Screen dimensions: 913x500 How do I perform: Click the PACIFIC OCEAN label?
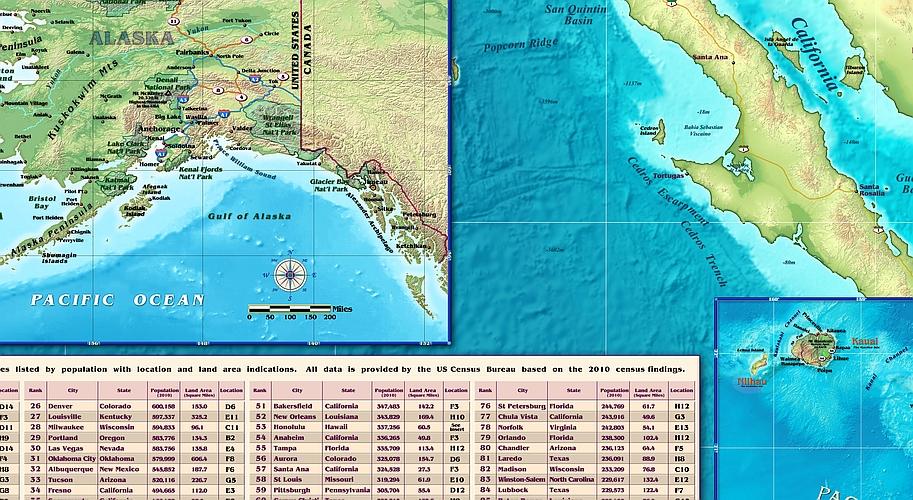[x=118, y=300]
